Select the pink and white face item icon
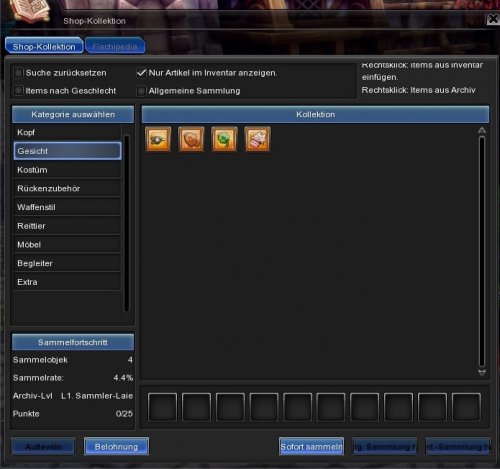 tap(257, 139)
